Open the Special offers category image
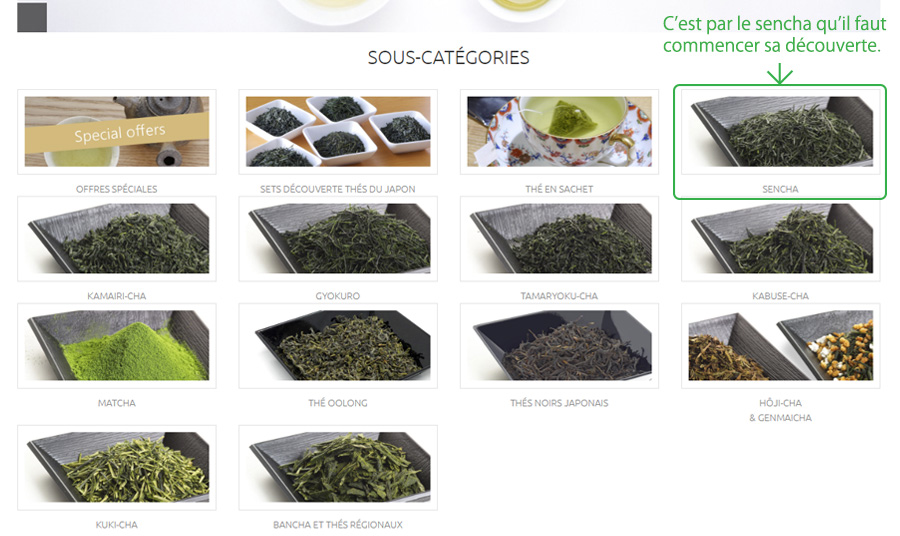 click(x=117, y=131)
